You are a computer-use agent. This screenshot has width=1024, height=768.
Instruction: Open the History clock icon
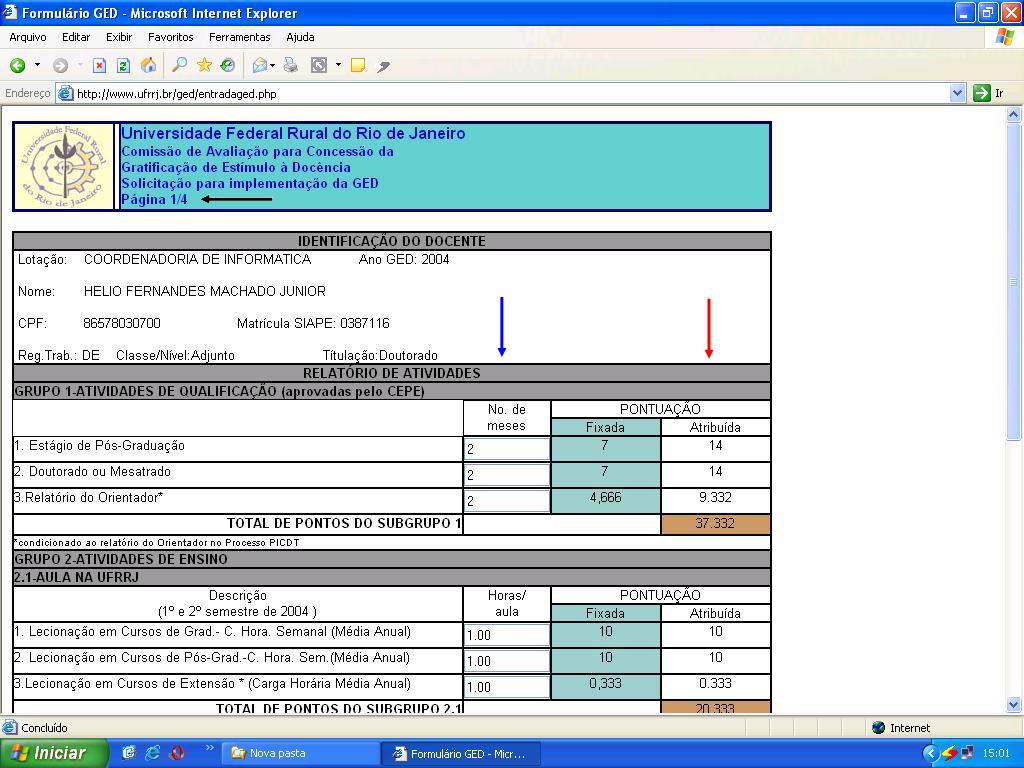coord(227,65)
